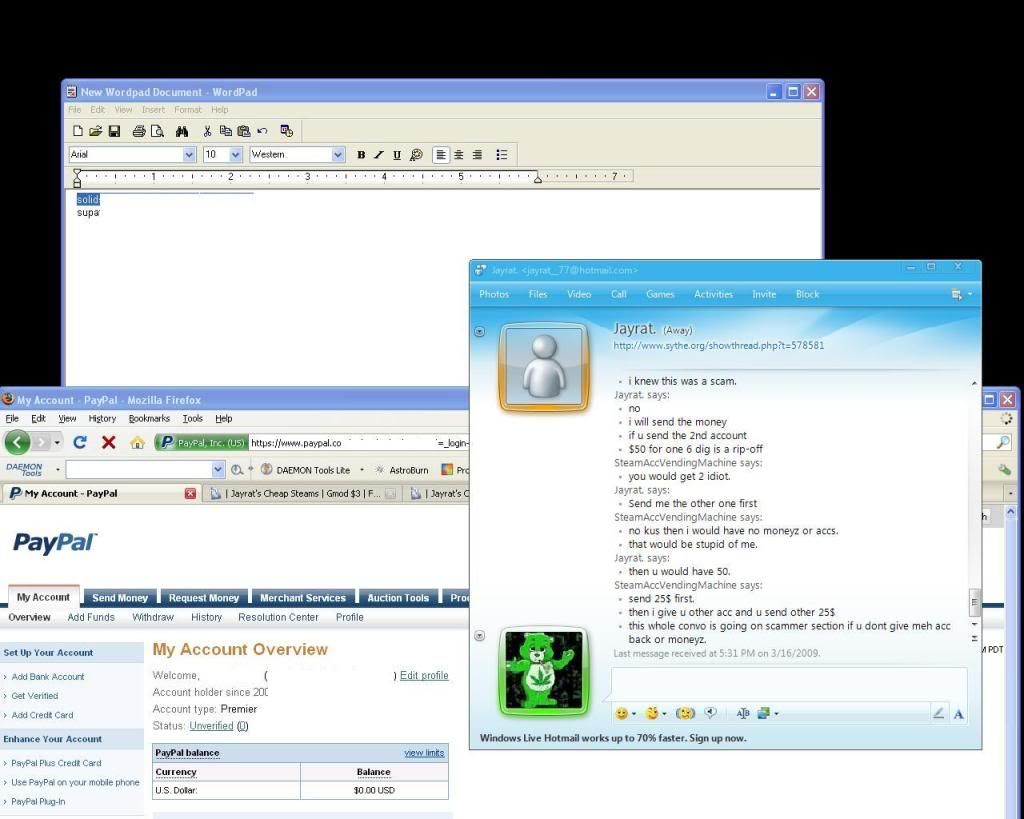Click the Unverified status link
Screen dimensions: 1024x819
(x=211, y=726)
